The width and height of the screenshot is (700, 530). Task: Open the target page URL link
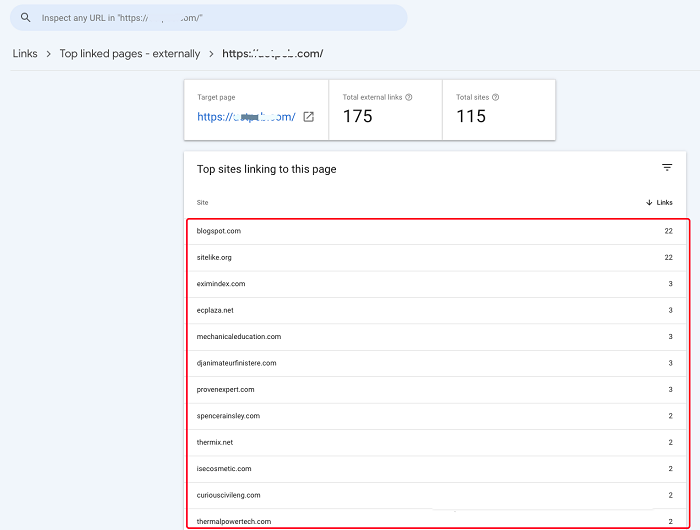246,117
